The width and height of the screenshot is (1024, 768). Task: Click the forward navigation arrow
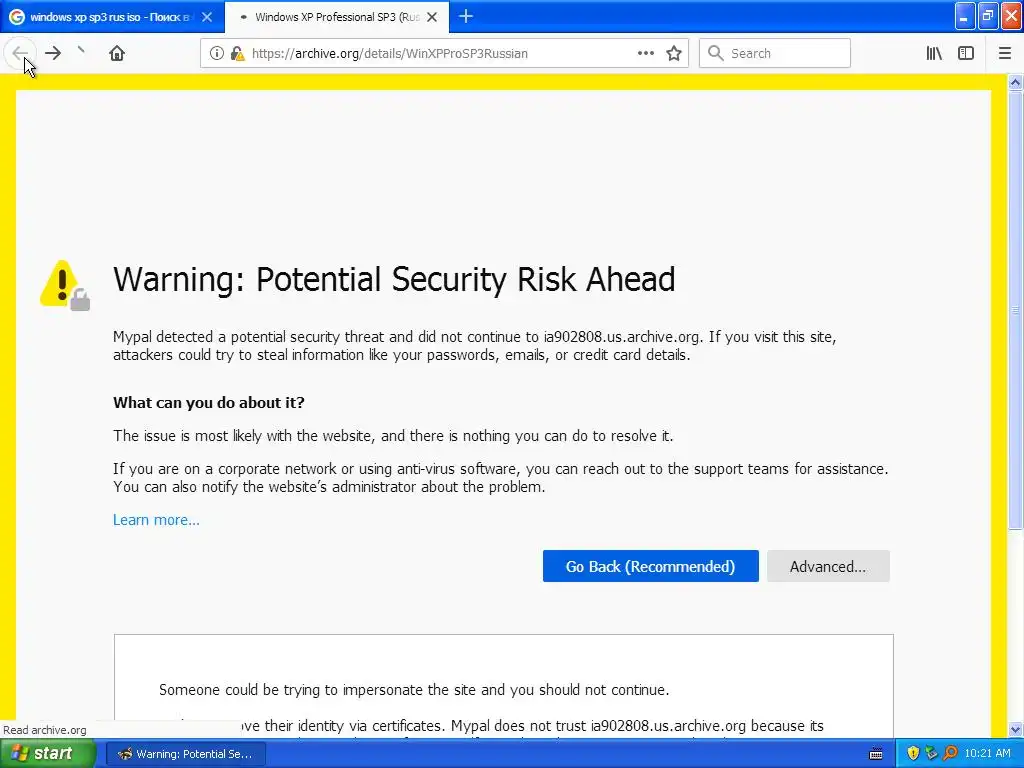53,53
